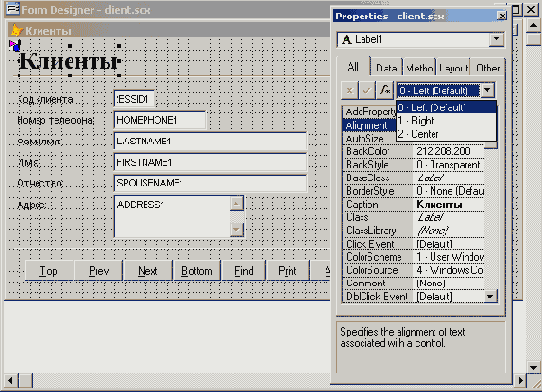Click the Next button
Viewport: 542px width, 392px height.
coord(148,271)
